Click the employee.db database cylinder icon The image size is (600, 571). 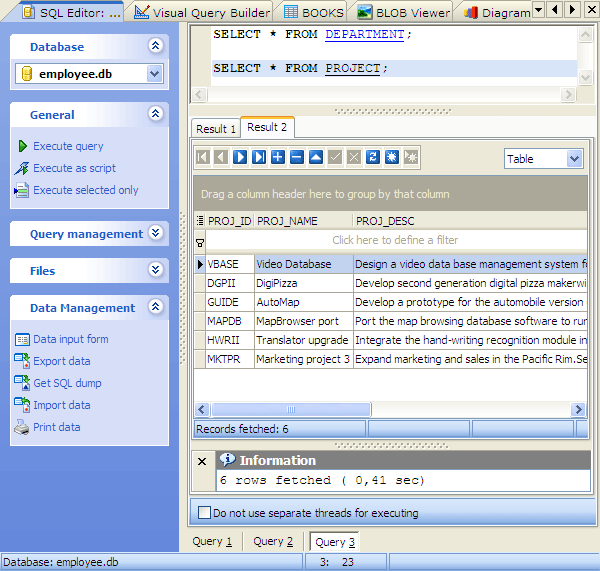click(27, 74)
